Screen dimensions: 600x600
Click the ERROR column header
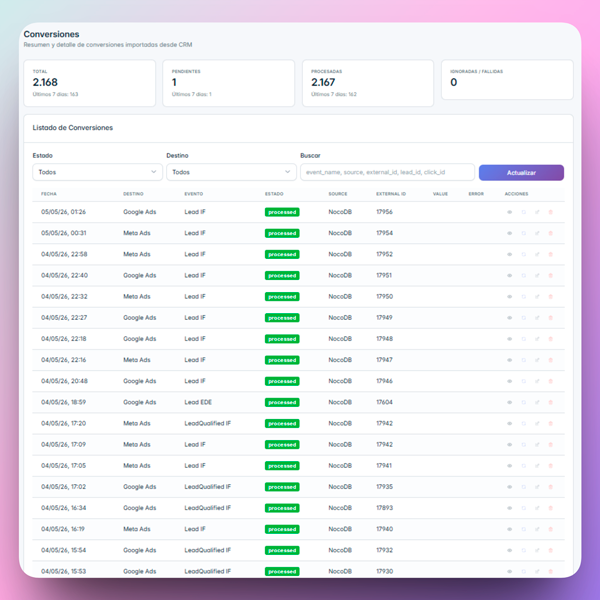coord(476,194)
